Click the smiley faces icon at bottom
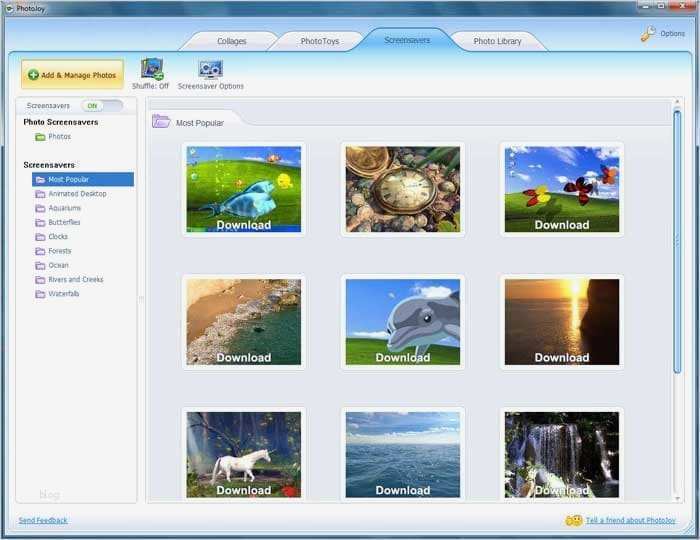Image resolution: width=700 pixels, height=540 pixels. [574, 520]
